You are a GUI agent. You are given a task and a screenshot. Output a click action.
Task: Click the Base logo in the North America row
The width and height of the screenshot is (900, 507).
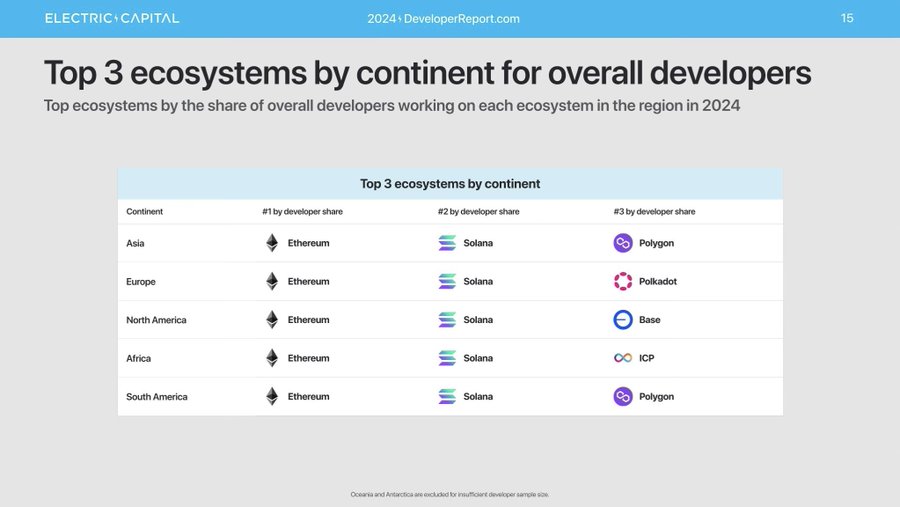tap(623, 320)
